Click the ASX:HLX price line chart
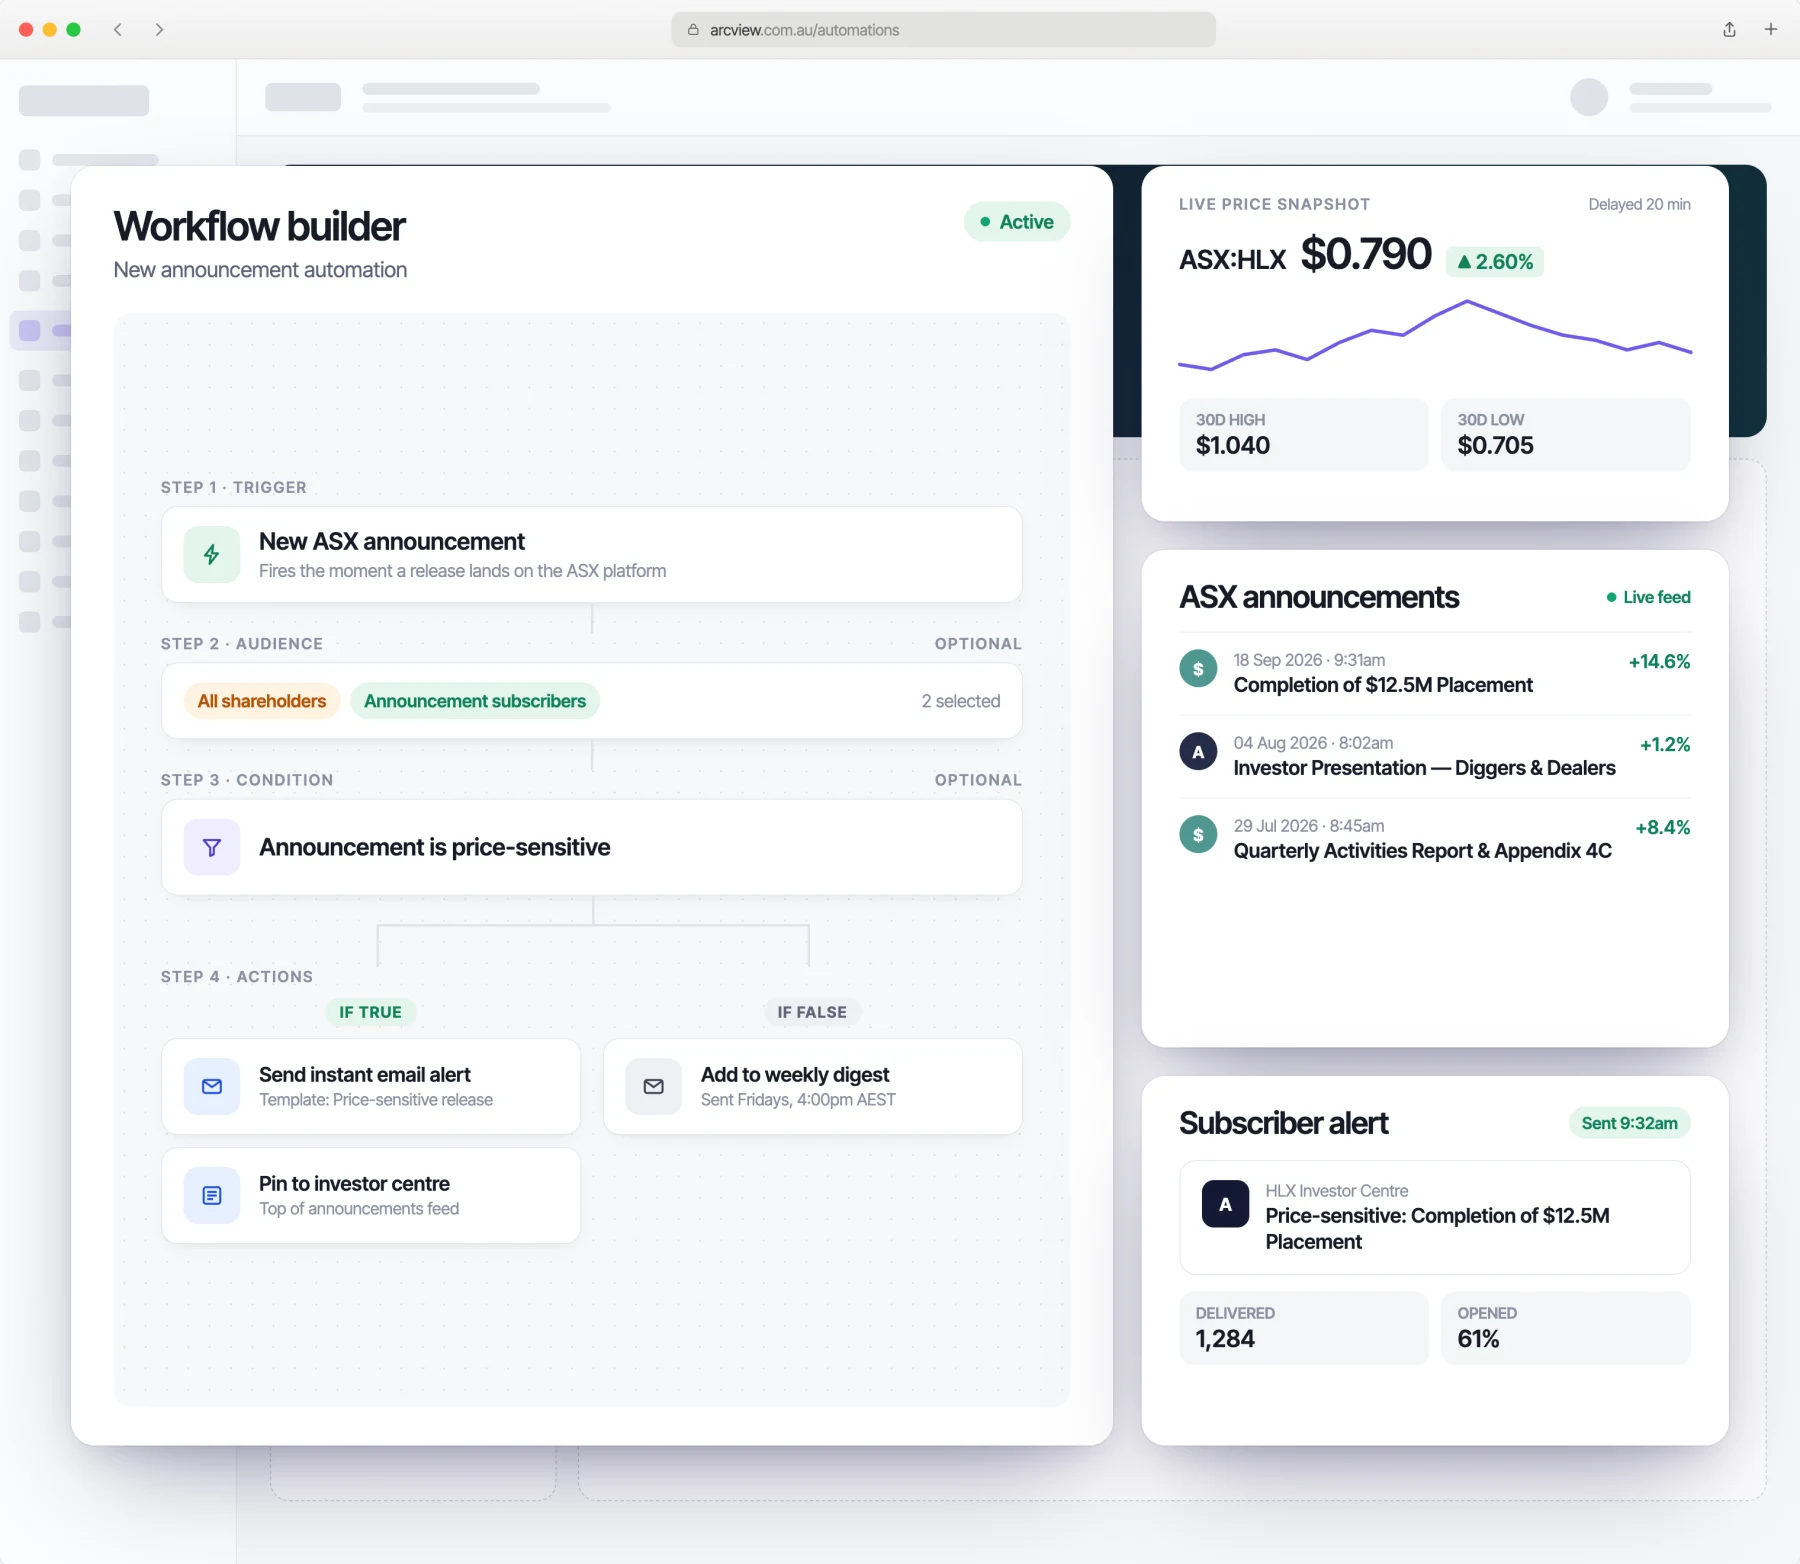Screen dimensions: 1800x1564 [x=1435, y=336]
